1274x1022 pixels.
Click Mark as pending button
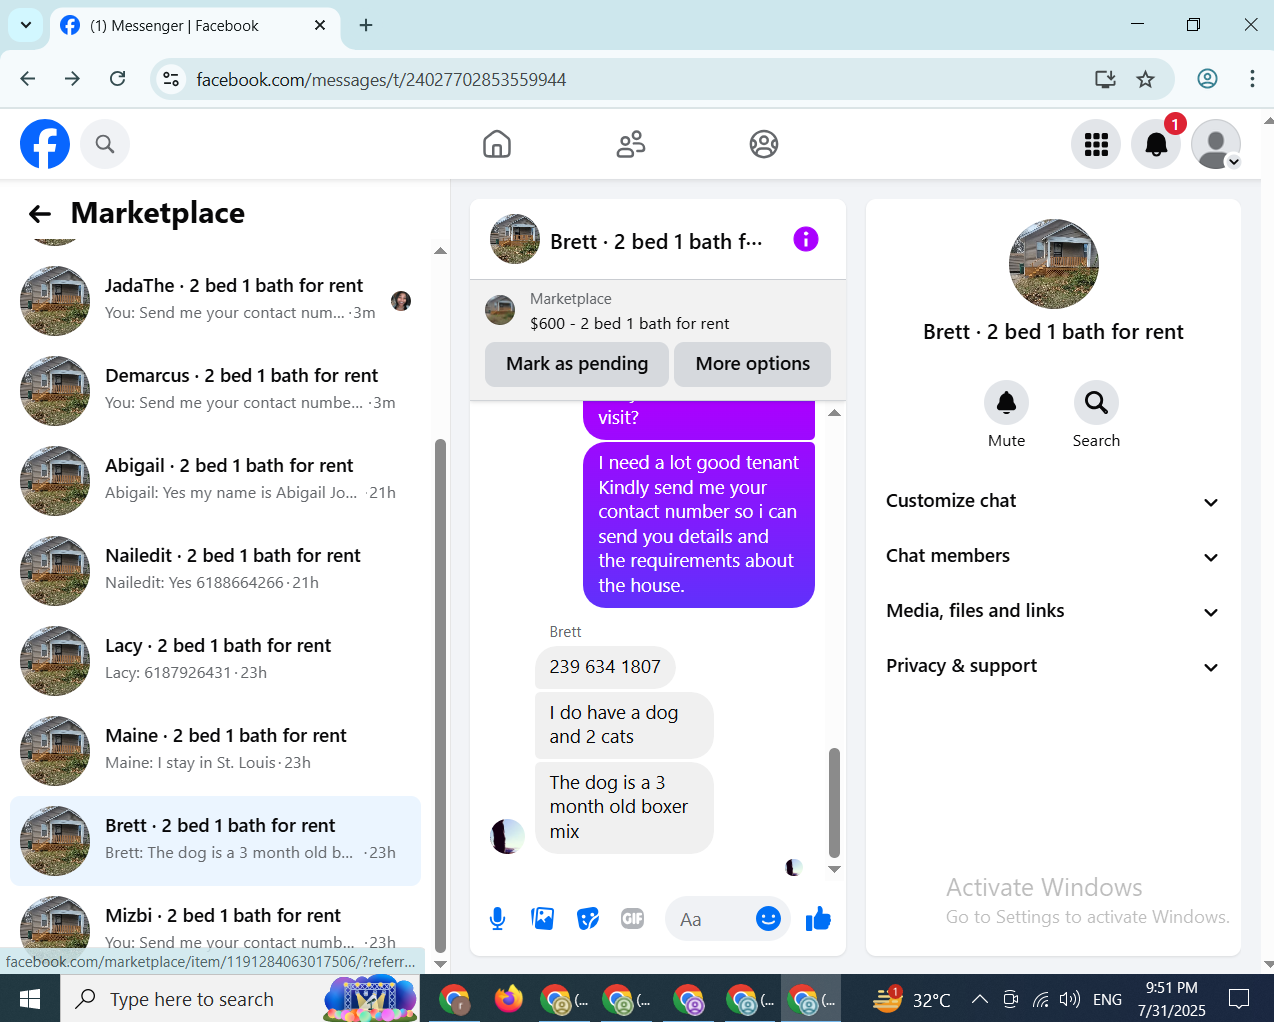pos(577,364)
